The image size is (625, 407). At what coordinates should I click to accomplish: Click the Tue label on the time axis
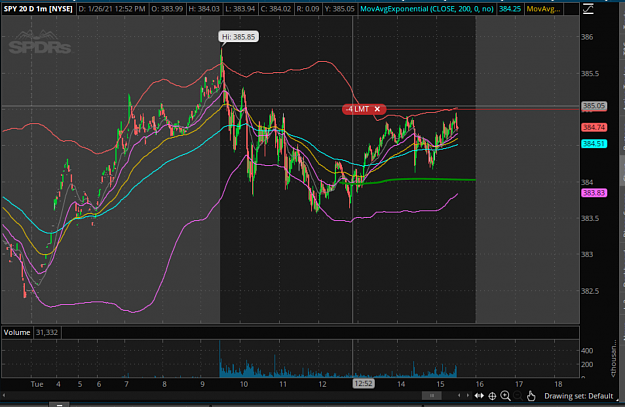[37, 384]
